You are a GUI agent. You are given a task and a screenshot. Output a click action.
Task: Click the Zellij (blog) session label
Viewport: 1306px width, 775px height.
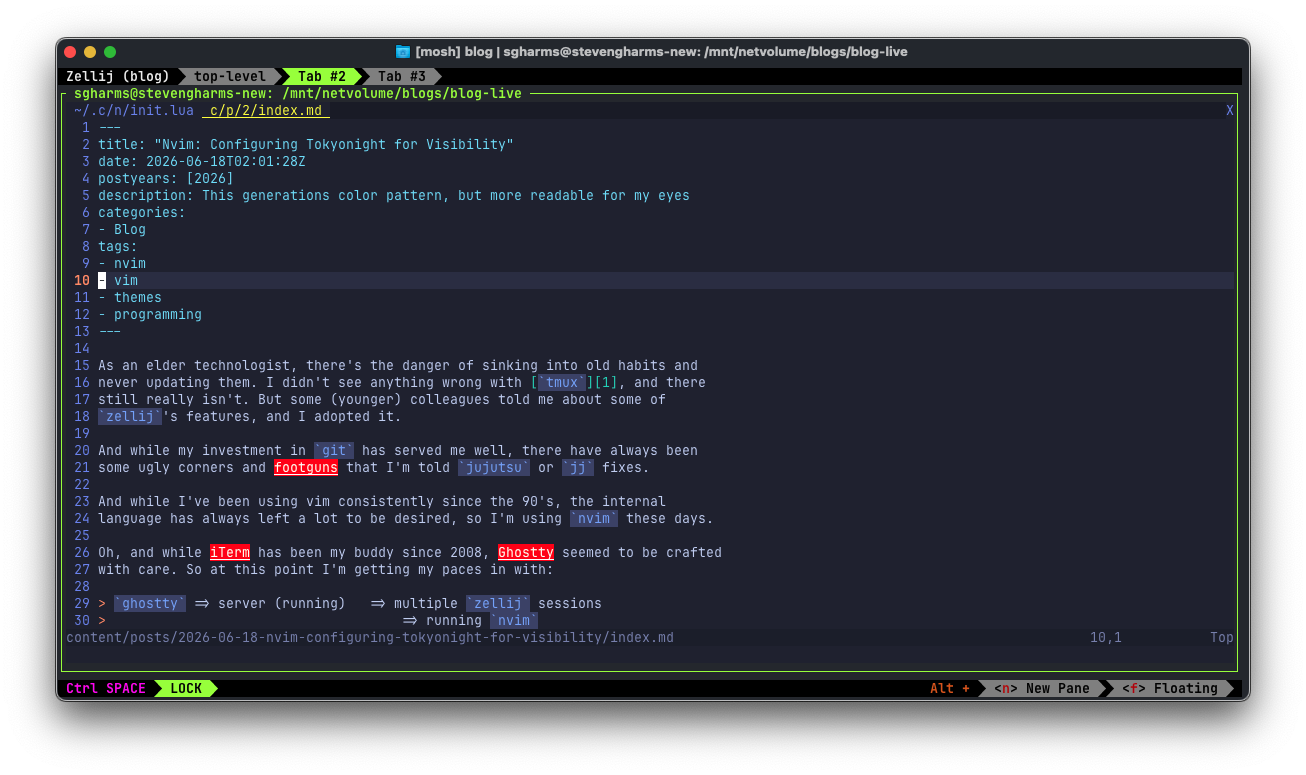click(118, 76)
